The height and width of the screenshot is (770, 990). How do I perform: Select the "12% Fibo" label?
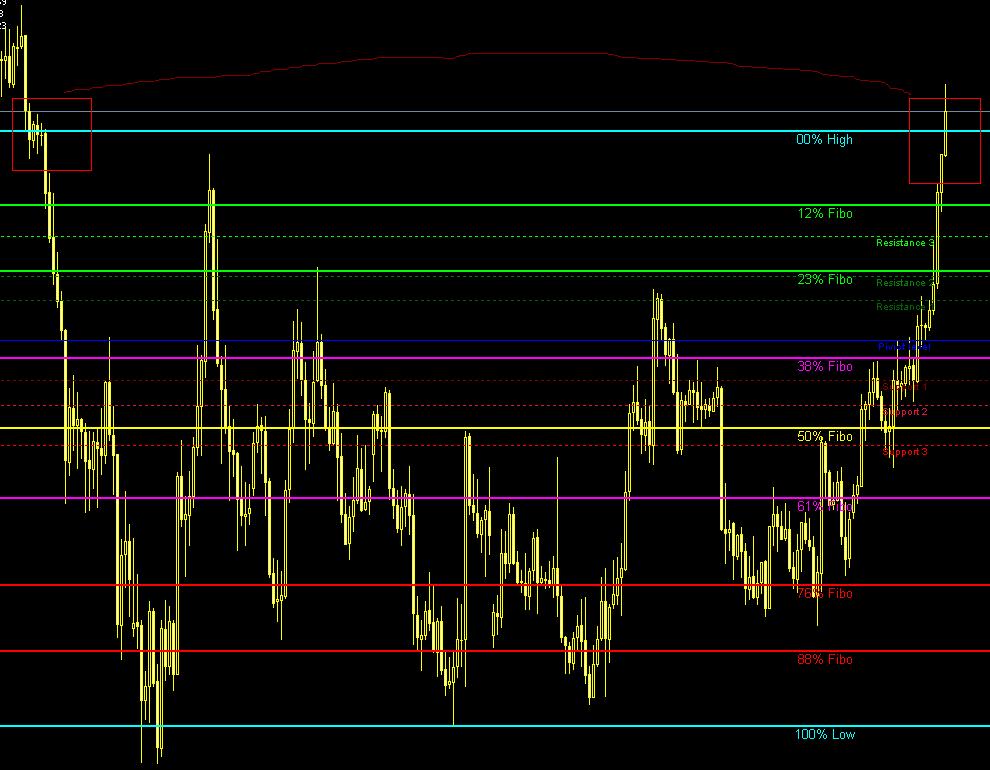pos(824,214)
